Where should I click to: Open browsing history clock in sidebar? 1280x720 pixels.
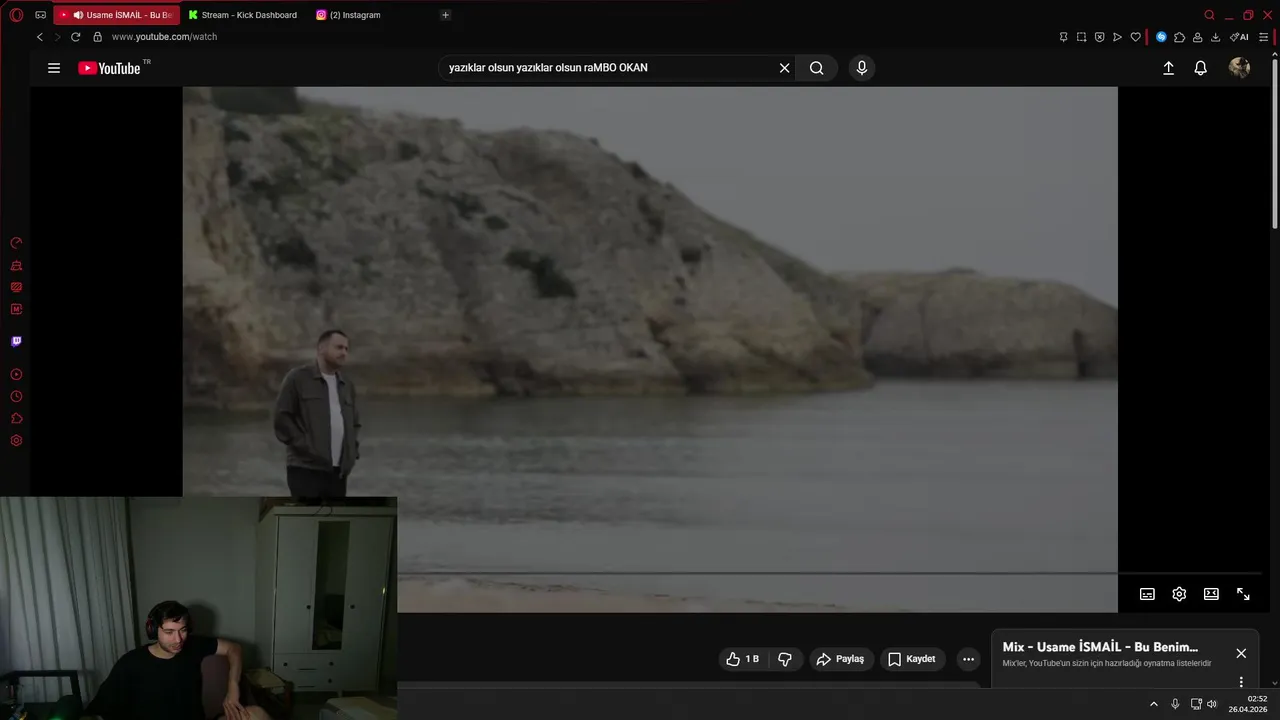click(16, 396)
